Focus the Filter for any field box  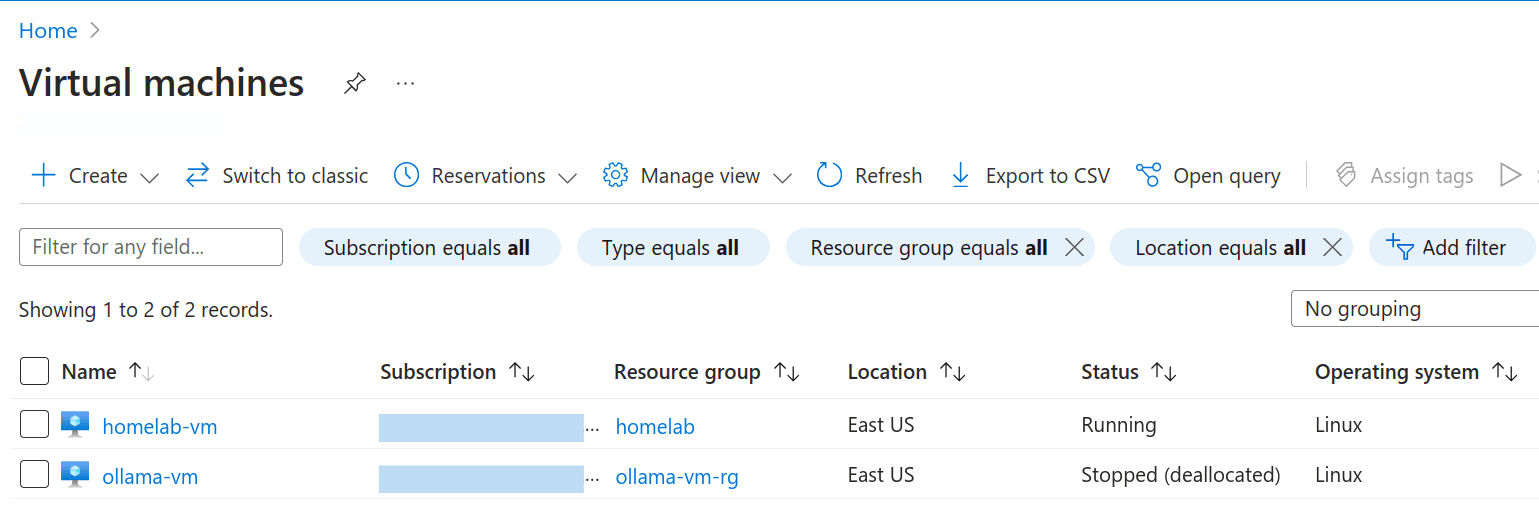(151, 247)
